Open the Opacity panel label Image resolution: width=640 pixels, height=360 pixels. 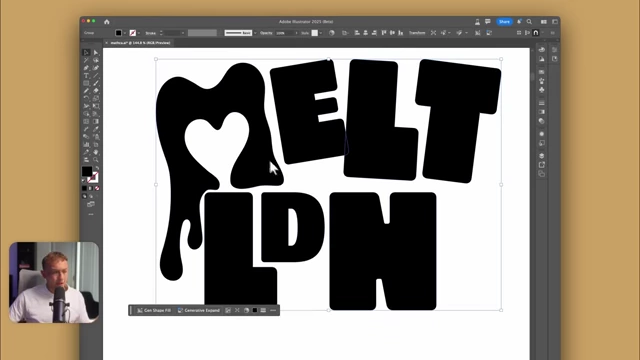266,33
